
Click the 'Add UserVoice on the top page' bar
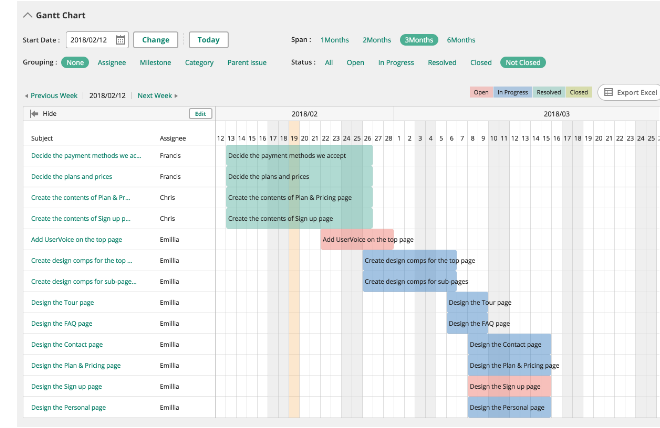341,239
